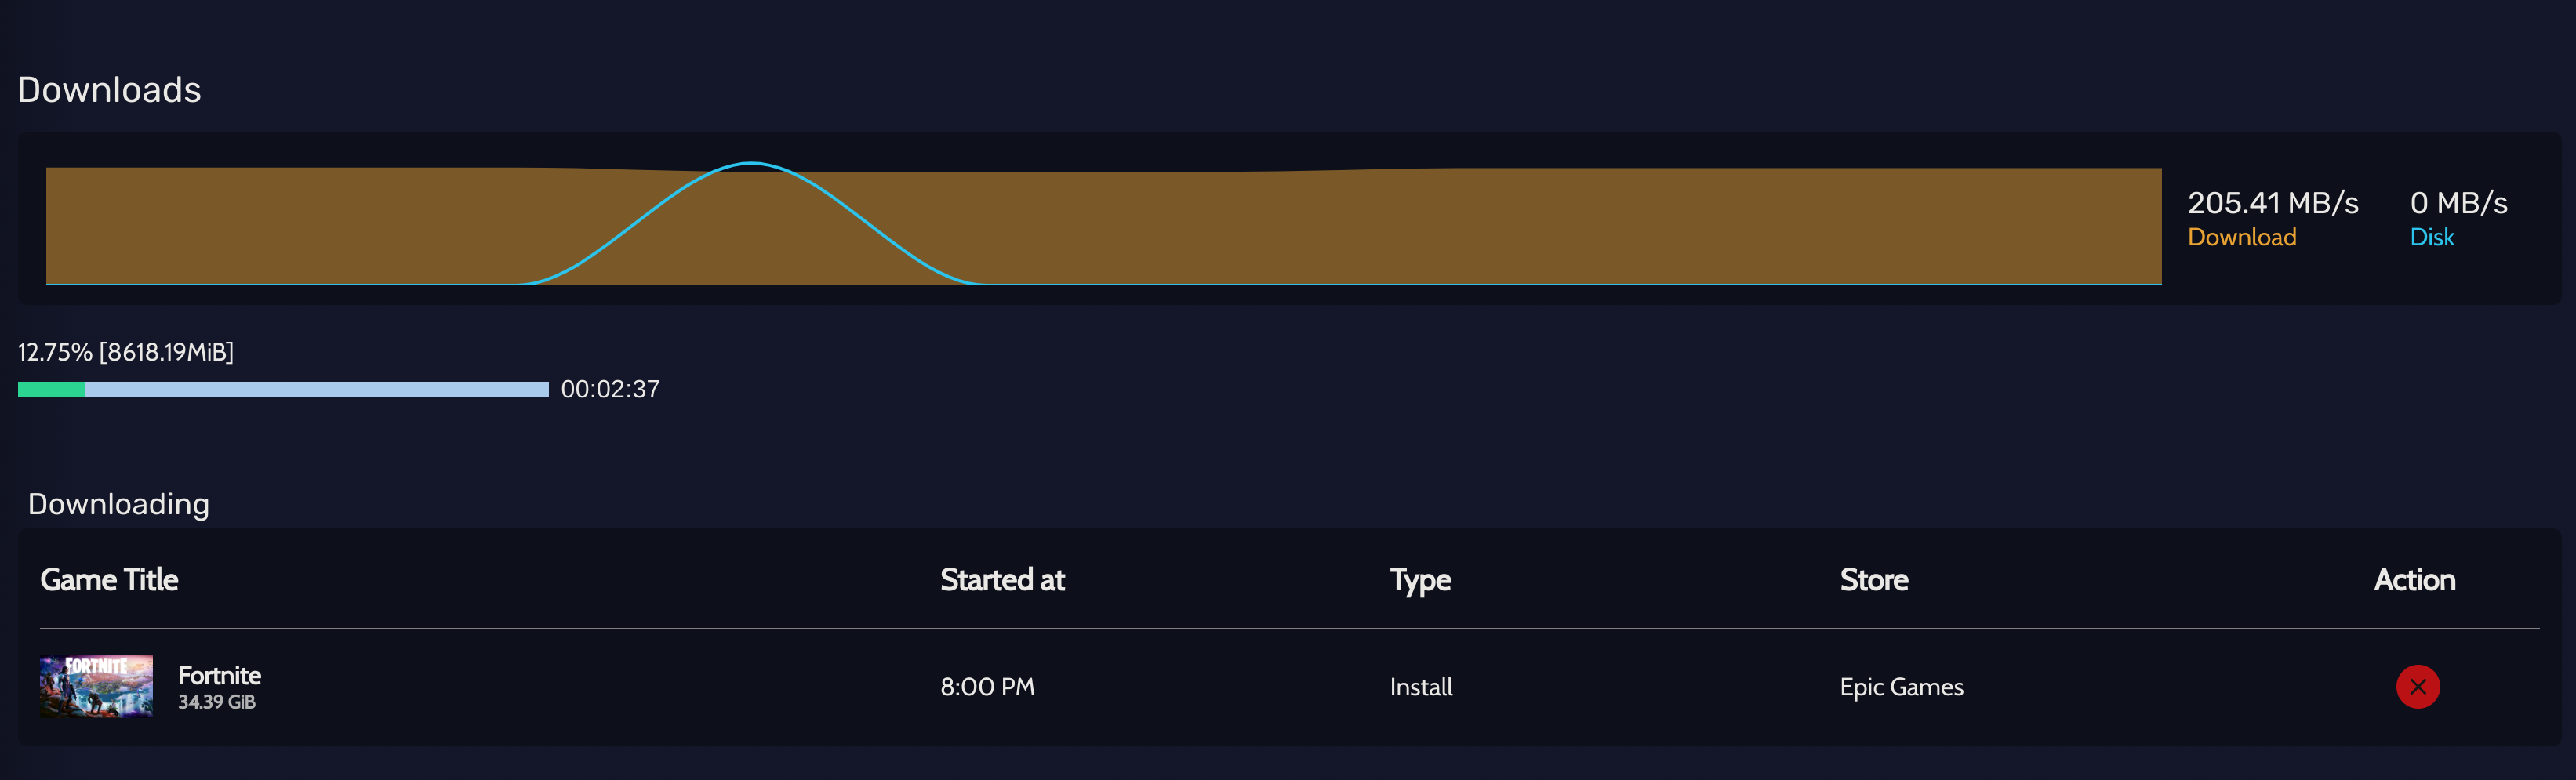Click the 8:00 PM start time entry

point(987,687)
